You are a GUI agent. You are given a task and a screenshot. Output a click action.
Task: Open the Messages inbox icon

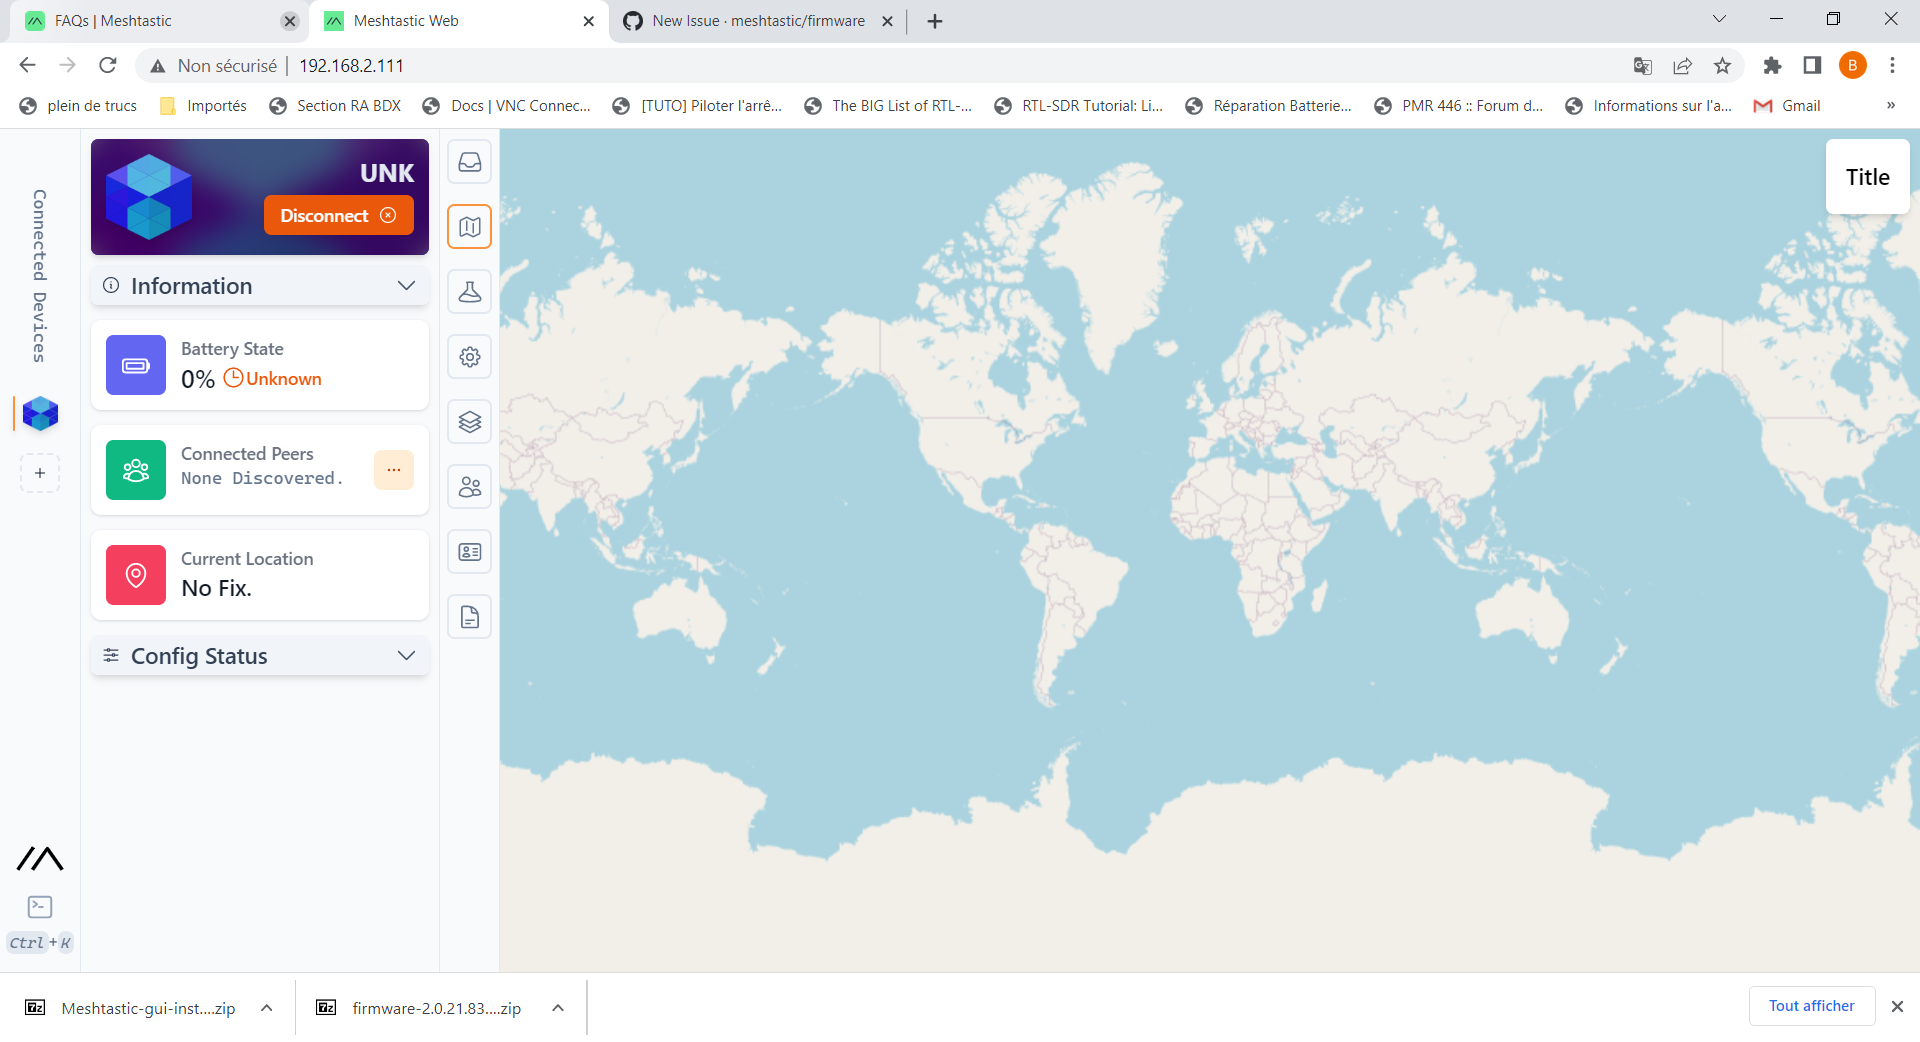pyautogui.click(x=469, y=162)
